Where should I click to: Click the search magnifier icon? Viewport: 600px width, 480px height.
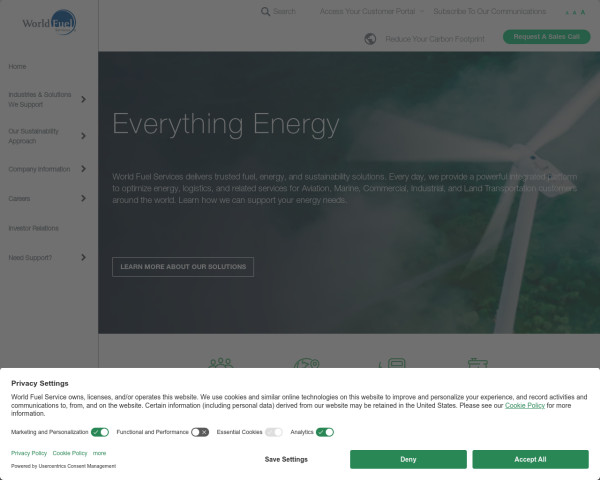pyautogui.click(x=265, y=11)
